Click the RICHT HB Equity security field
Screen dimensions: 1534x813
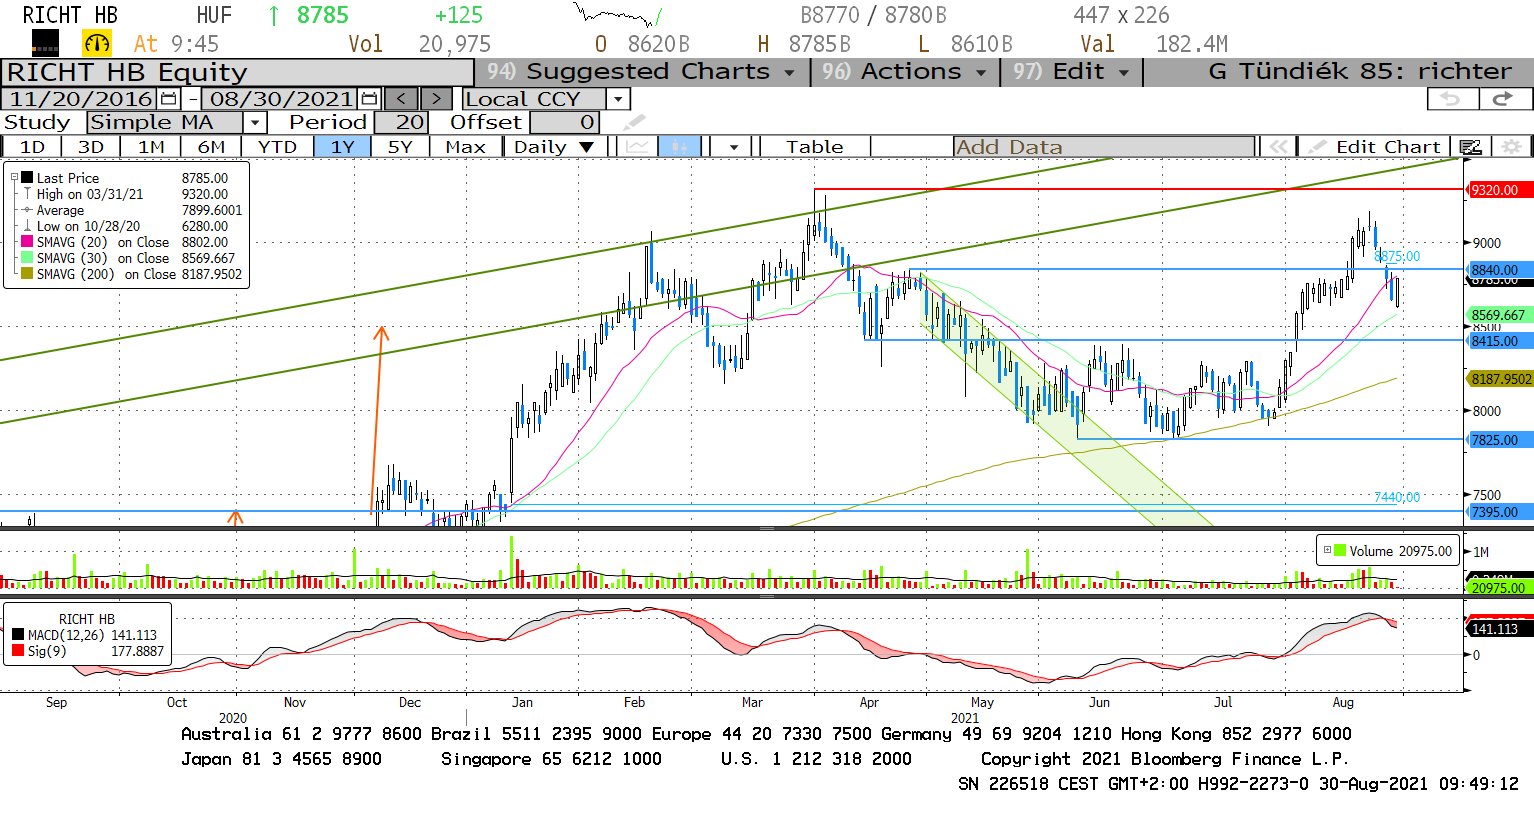pyautogui.click(x=238, y=72)
